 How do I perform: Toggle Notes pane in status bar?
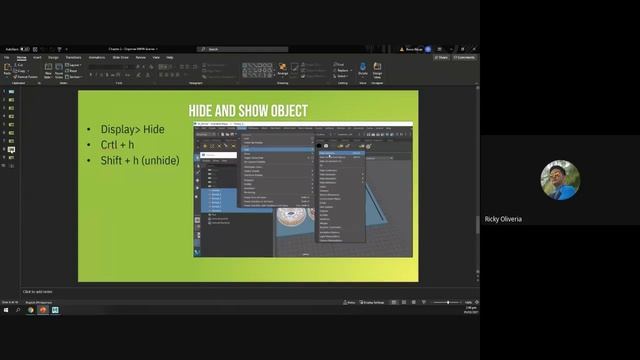pyautogui.click(x=349, y=302)
